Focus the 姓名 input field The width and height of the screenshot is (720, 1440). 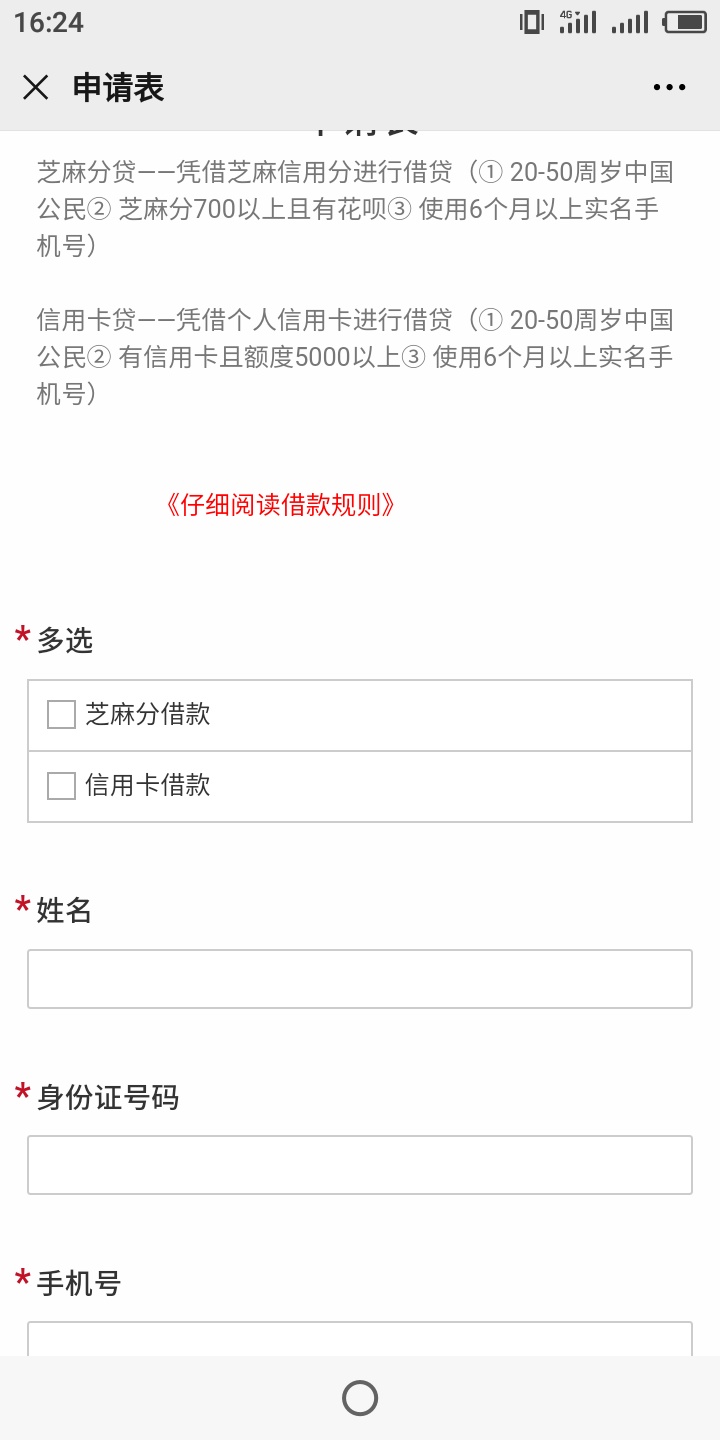coord(360,979)
